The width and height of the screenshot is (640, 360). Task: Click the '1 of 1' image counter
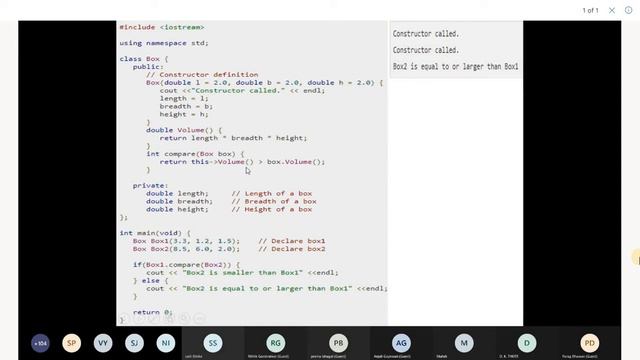590,10
